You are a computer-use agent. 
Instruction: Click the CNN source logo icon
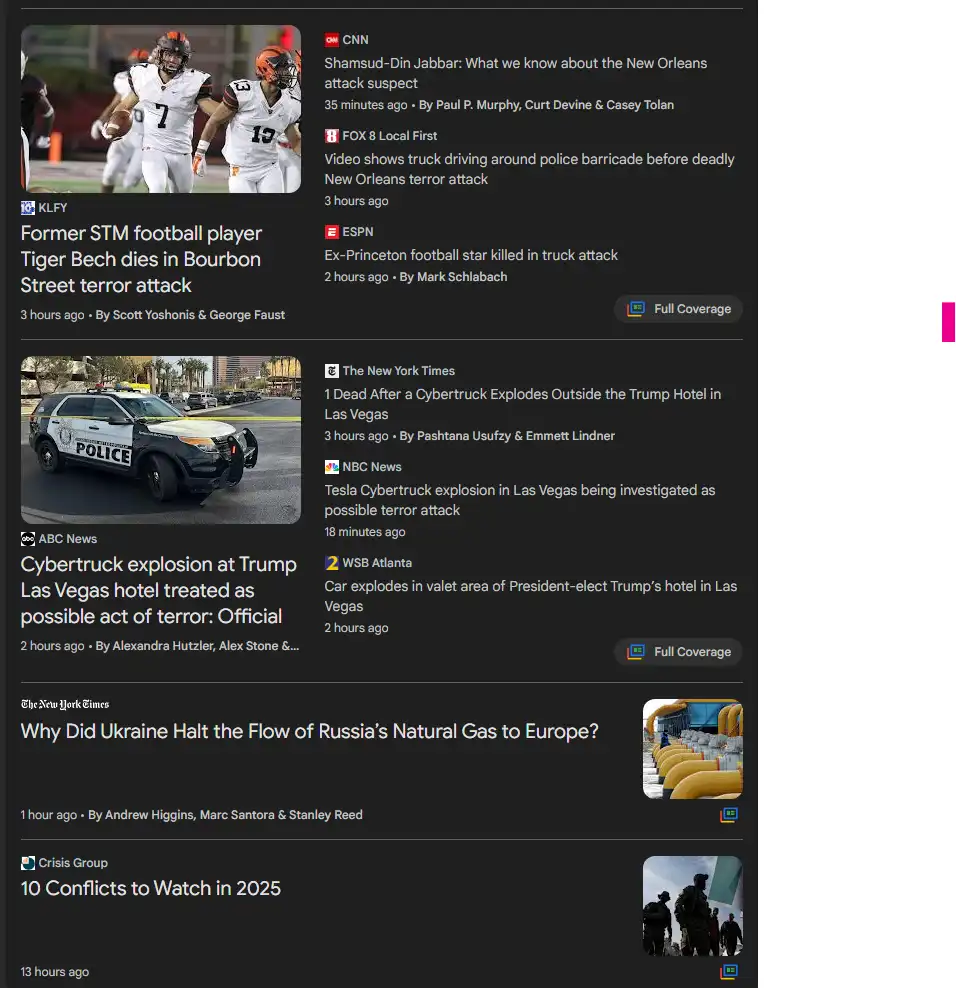pyautogui.click(x=331, y=40)
